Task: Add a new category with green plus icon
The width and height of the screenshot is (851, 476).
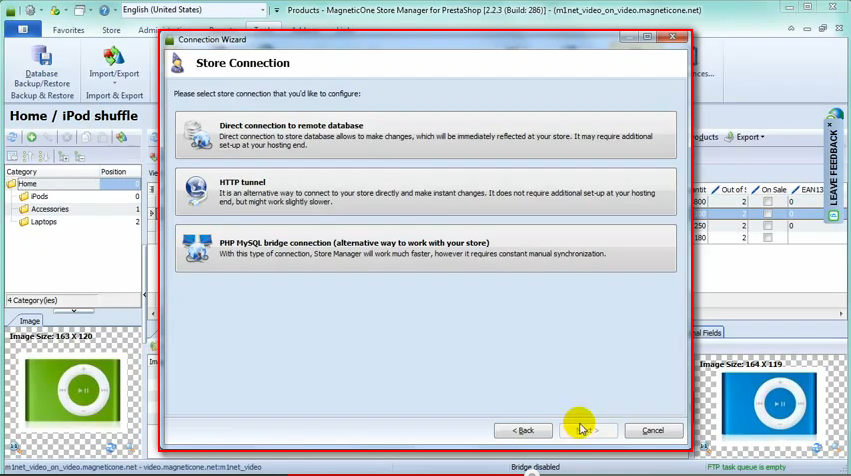Action: point(31,137)
